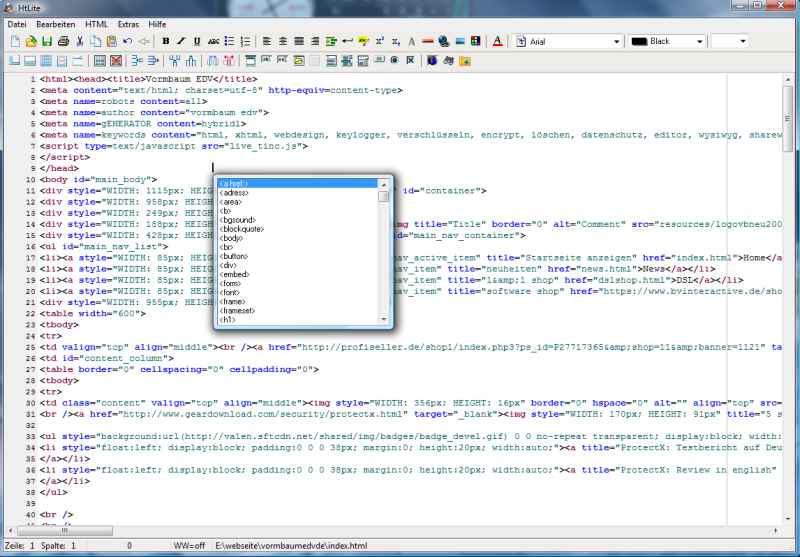Viewport: 800px width, 557px height.
Task: Click line 10 containing body id="main_body"
Action: pos(98,180)
